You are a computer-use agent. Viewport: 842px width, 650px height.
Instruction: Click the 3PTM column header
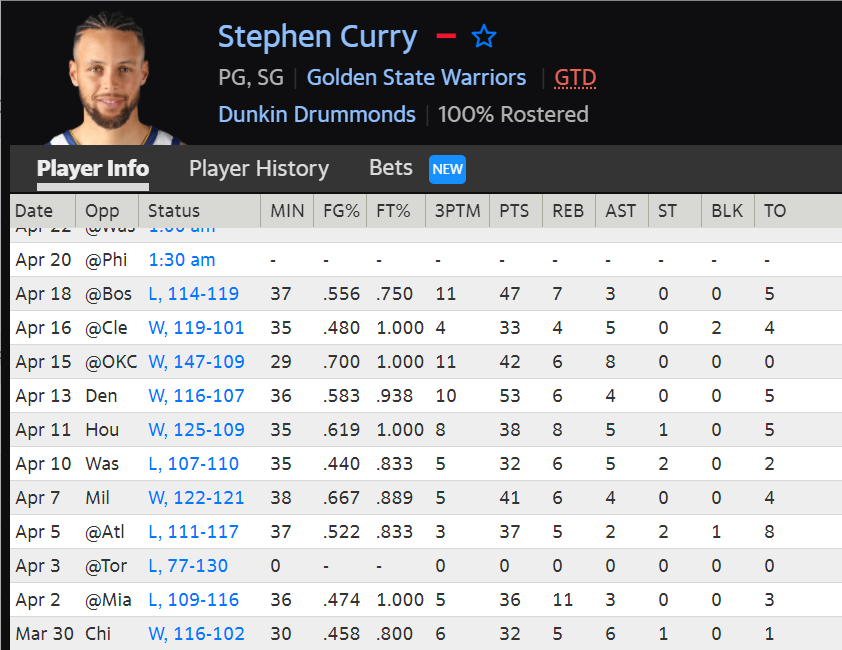point(457,211)
